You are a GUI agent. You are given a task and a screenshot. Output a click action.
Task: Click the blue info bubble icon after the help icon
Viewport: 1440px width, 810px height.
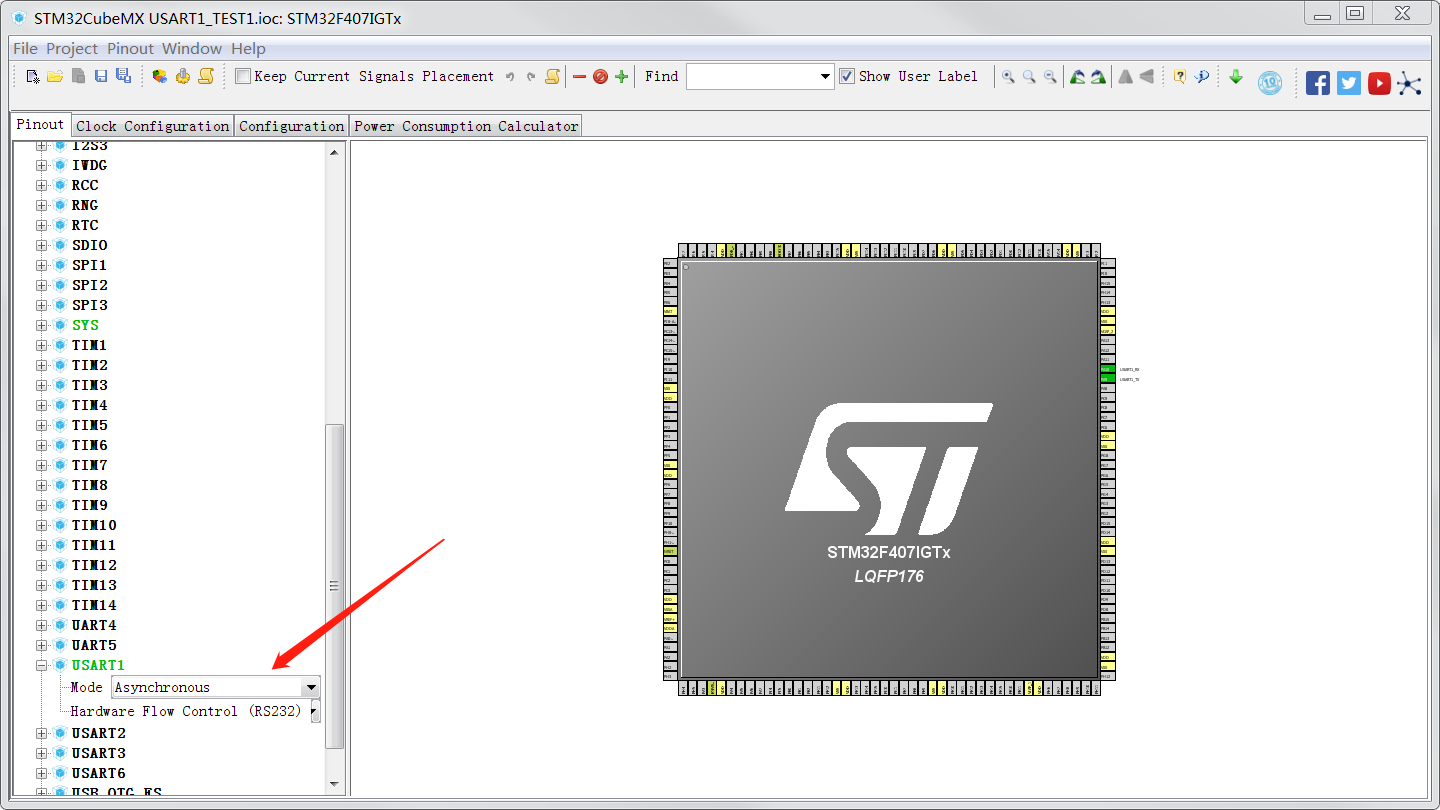coord(1202,76)
